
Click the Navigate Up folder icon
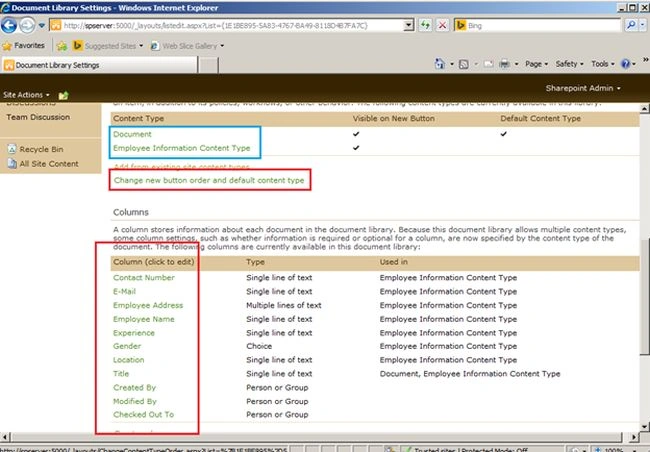63,96
